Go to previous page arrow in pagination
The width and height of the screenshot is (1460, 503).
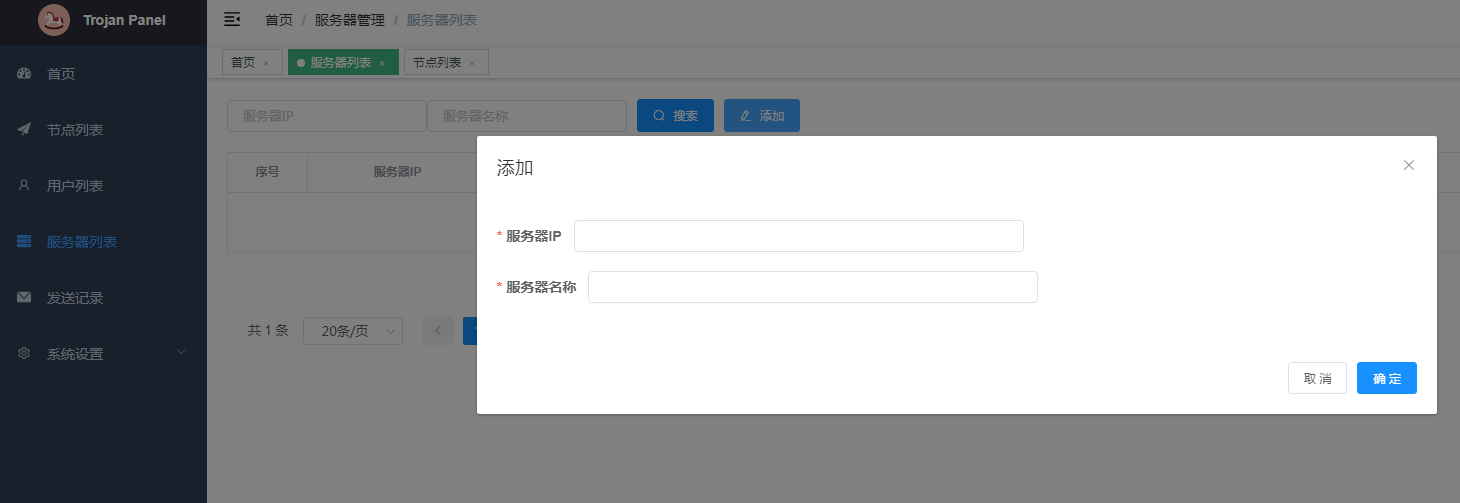tap(438, 331)
